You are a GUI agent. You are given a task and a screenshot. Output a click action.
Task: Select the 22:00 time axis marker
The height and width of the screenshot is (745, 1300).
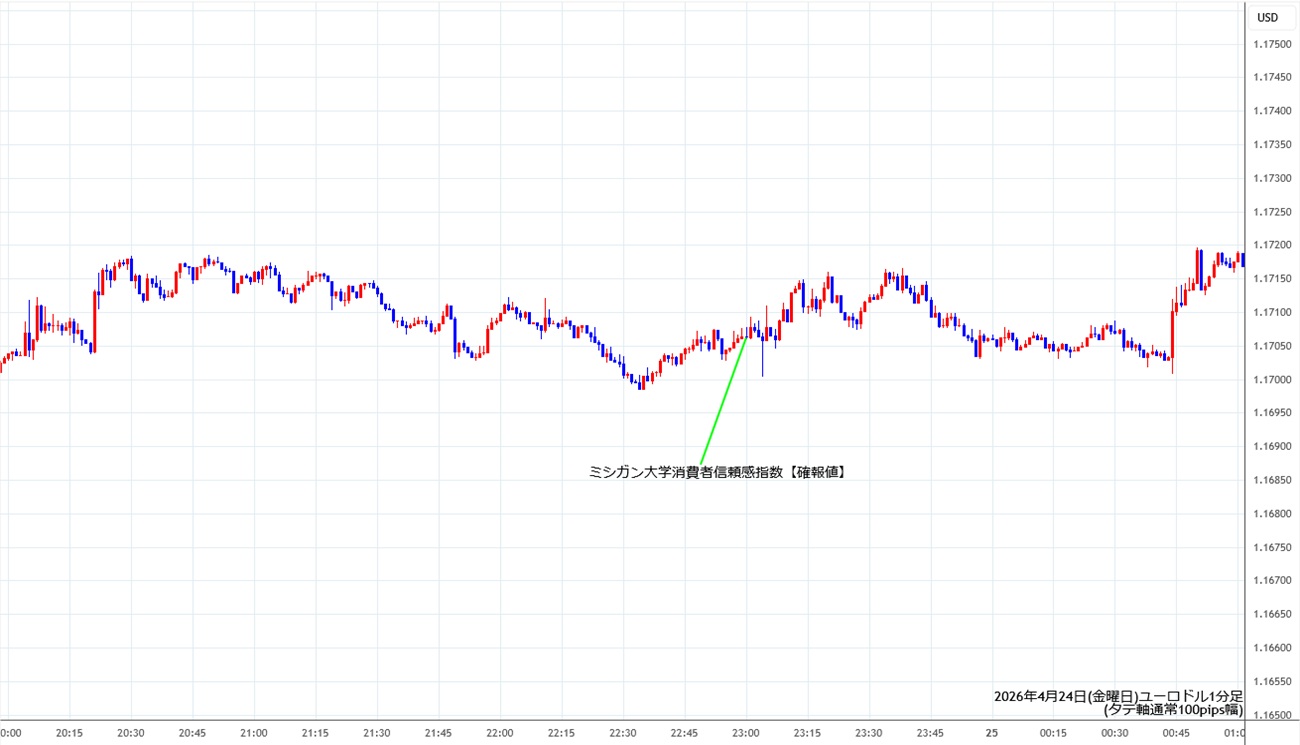500,733
